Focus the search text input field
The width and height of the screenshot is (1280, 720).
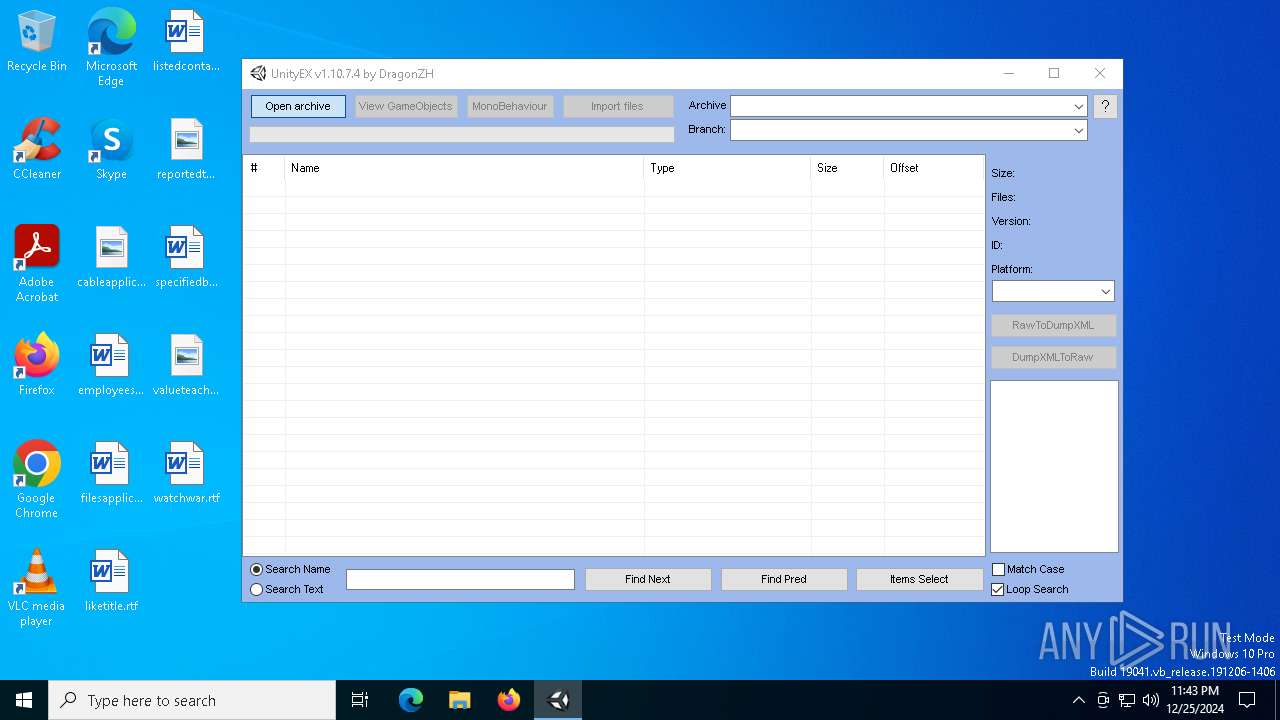pos(460,579)
